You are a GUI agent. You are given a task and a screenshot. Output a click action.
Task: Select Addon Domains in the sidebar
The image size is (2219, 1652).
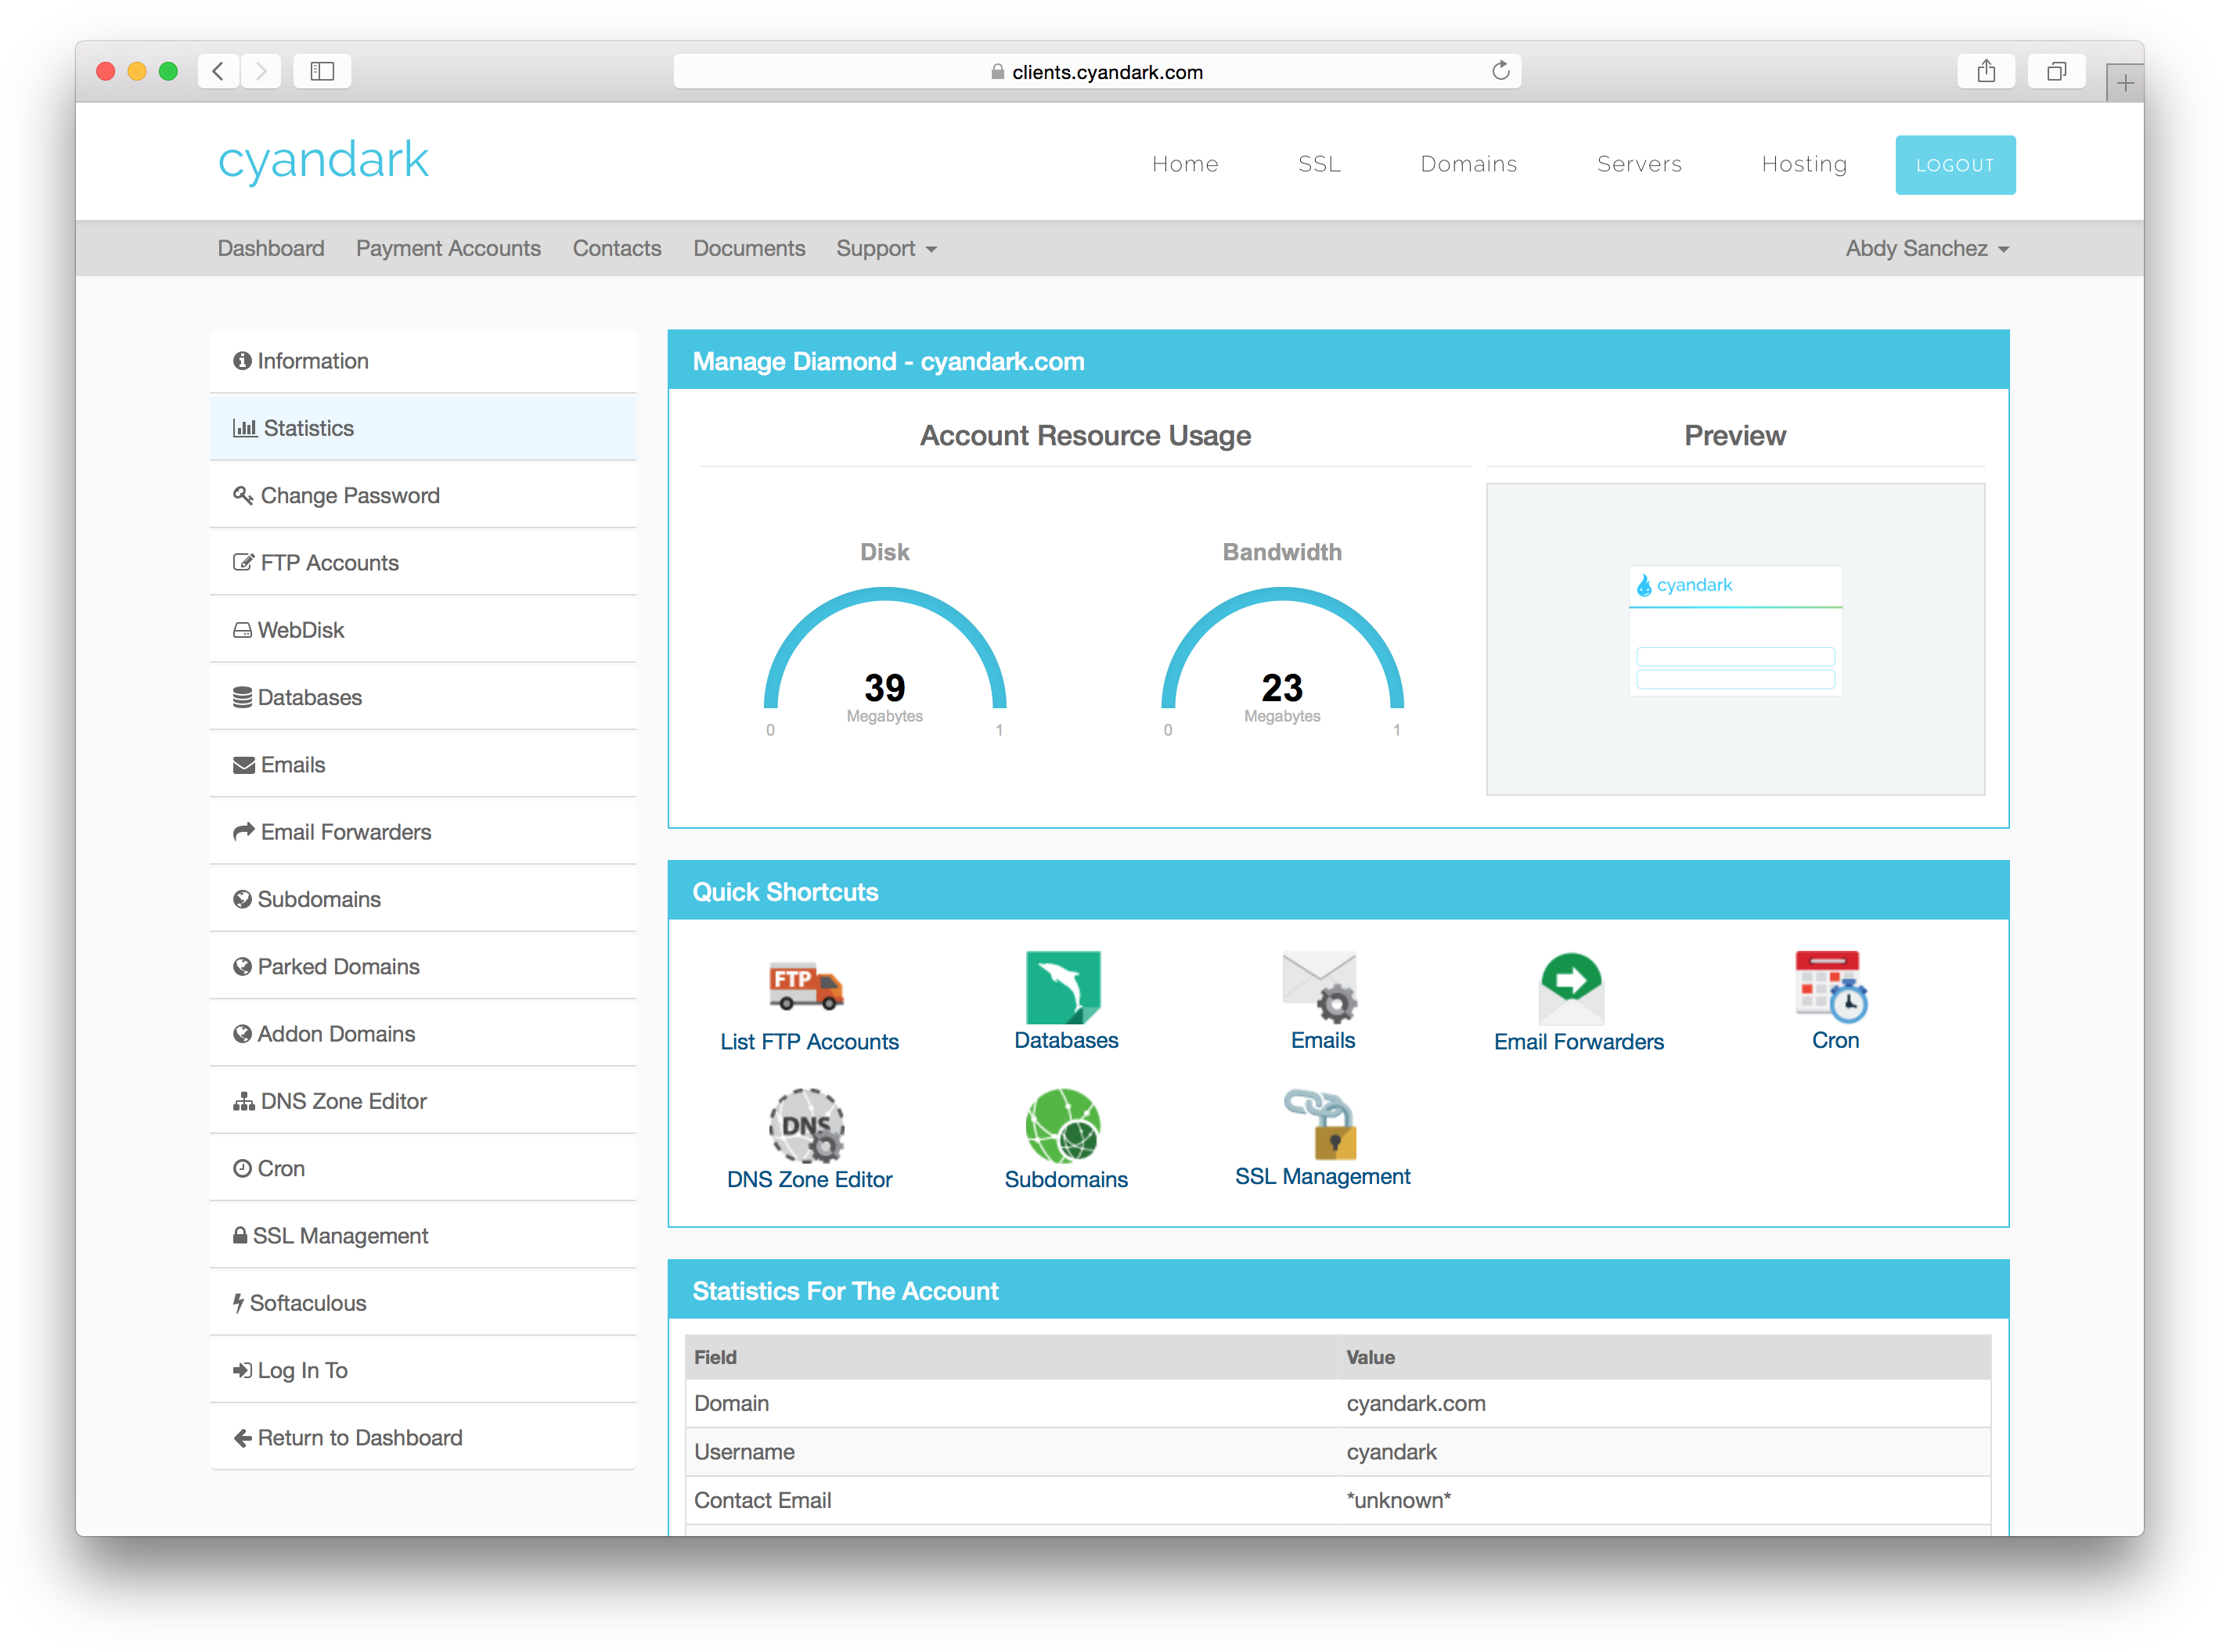click(423, 1034)
